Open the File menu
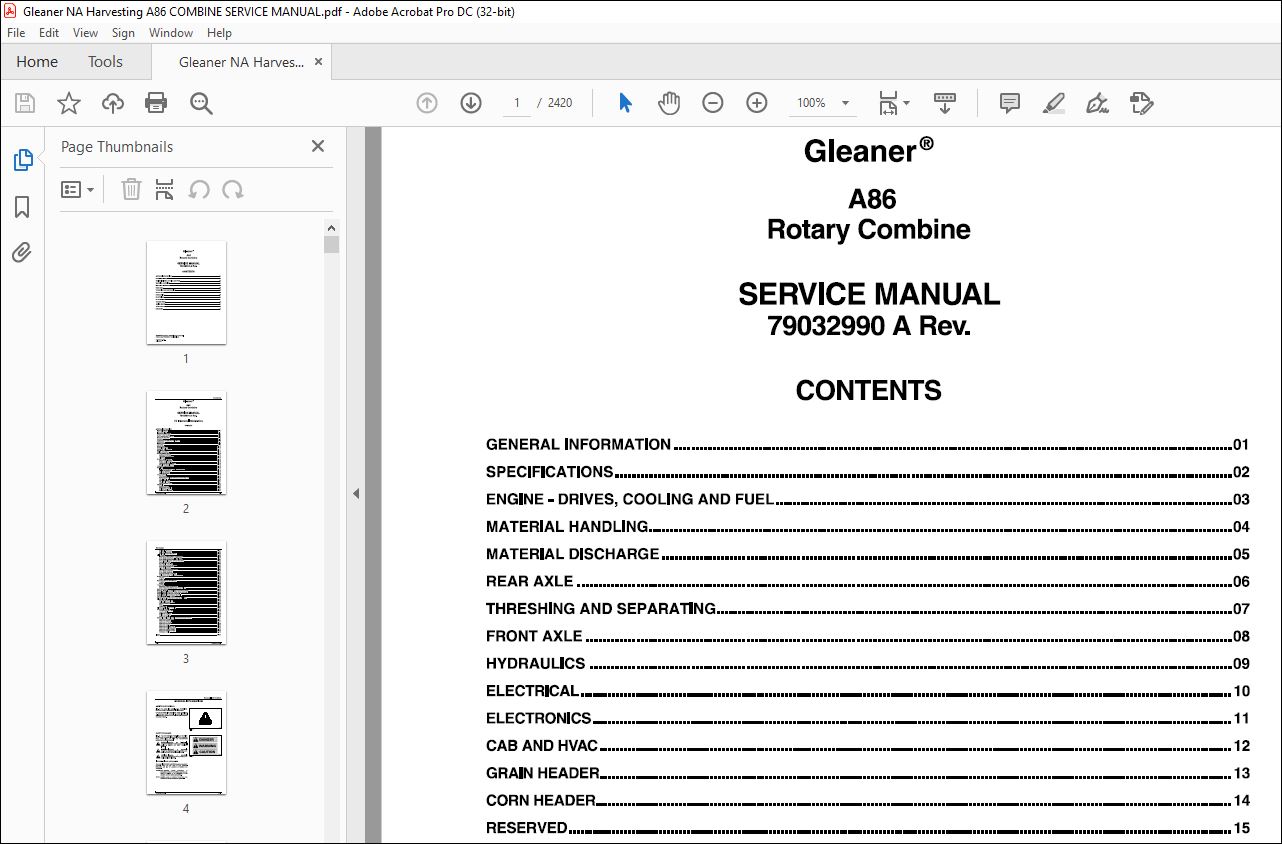 click(x=16, y=33)
